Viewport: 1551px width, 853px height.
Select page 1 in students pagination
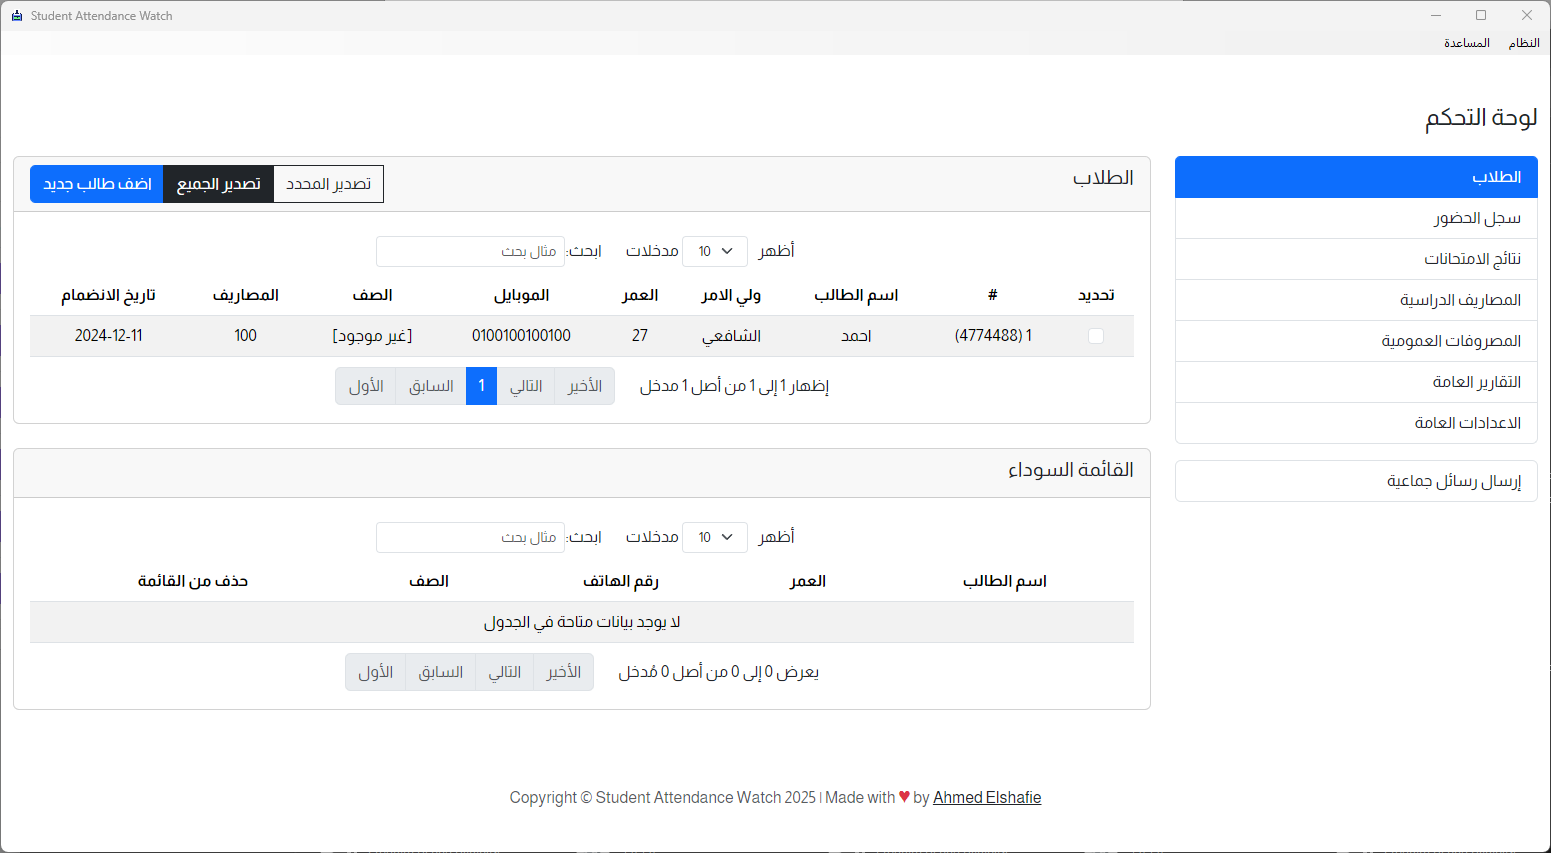[481, 386]
